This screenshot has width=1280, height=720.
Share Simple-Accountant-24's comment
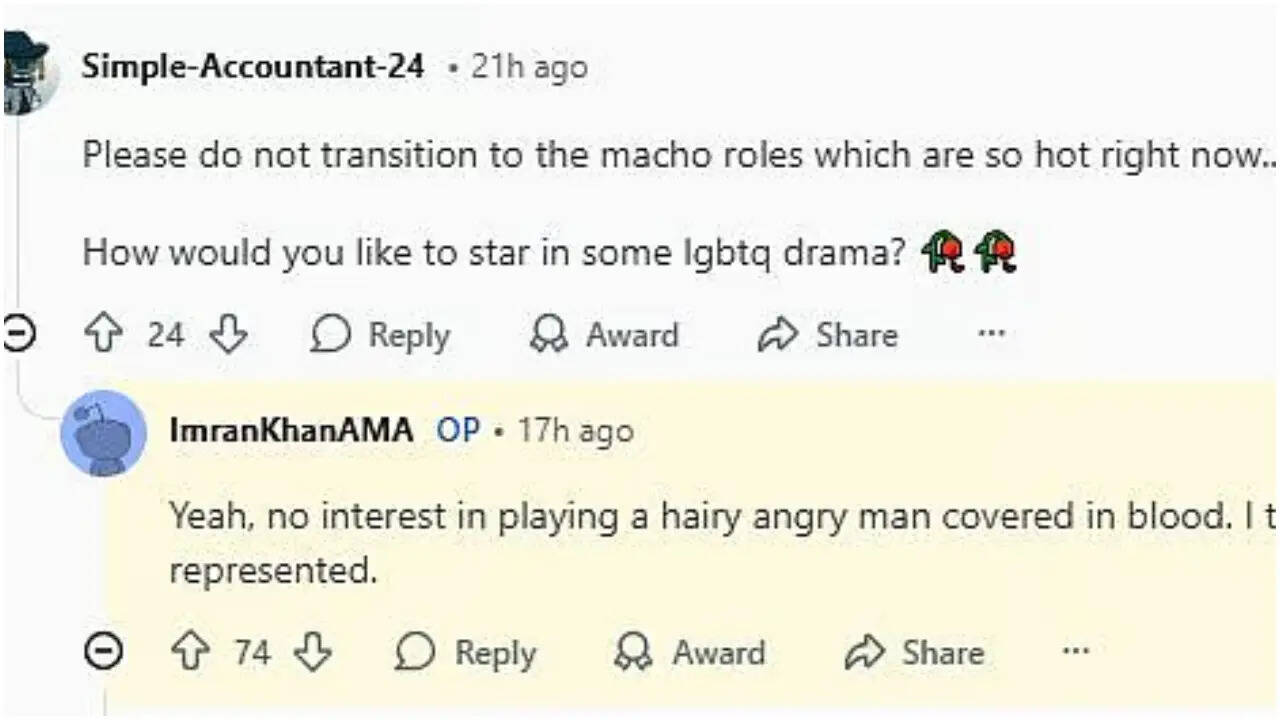(828, 334)
